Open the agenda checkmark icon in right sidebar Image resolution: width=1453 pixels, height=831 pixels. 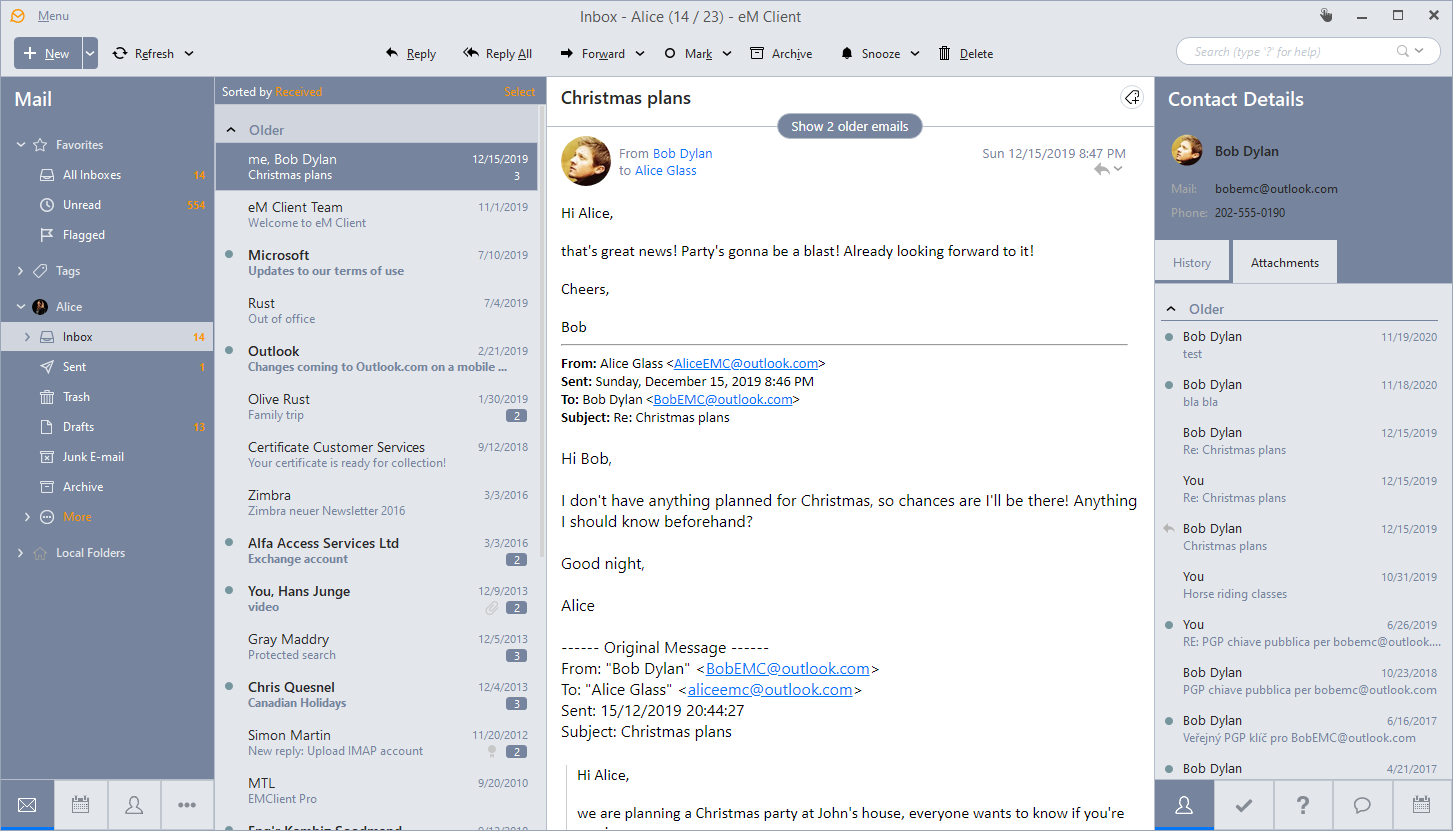1244,805
